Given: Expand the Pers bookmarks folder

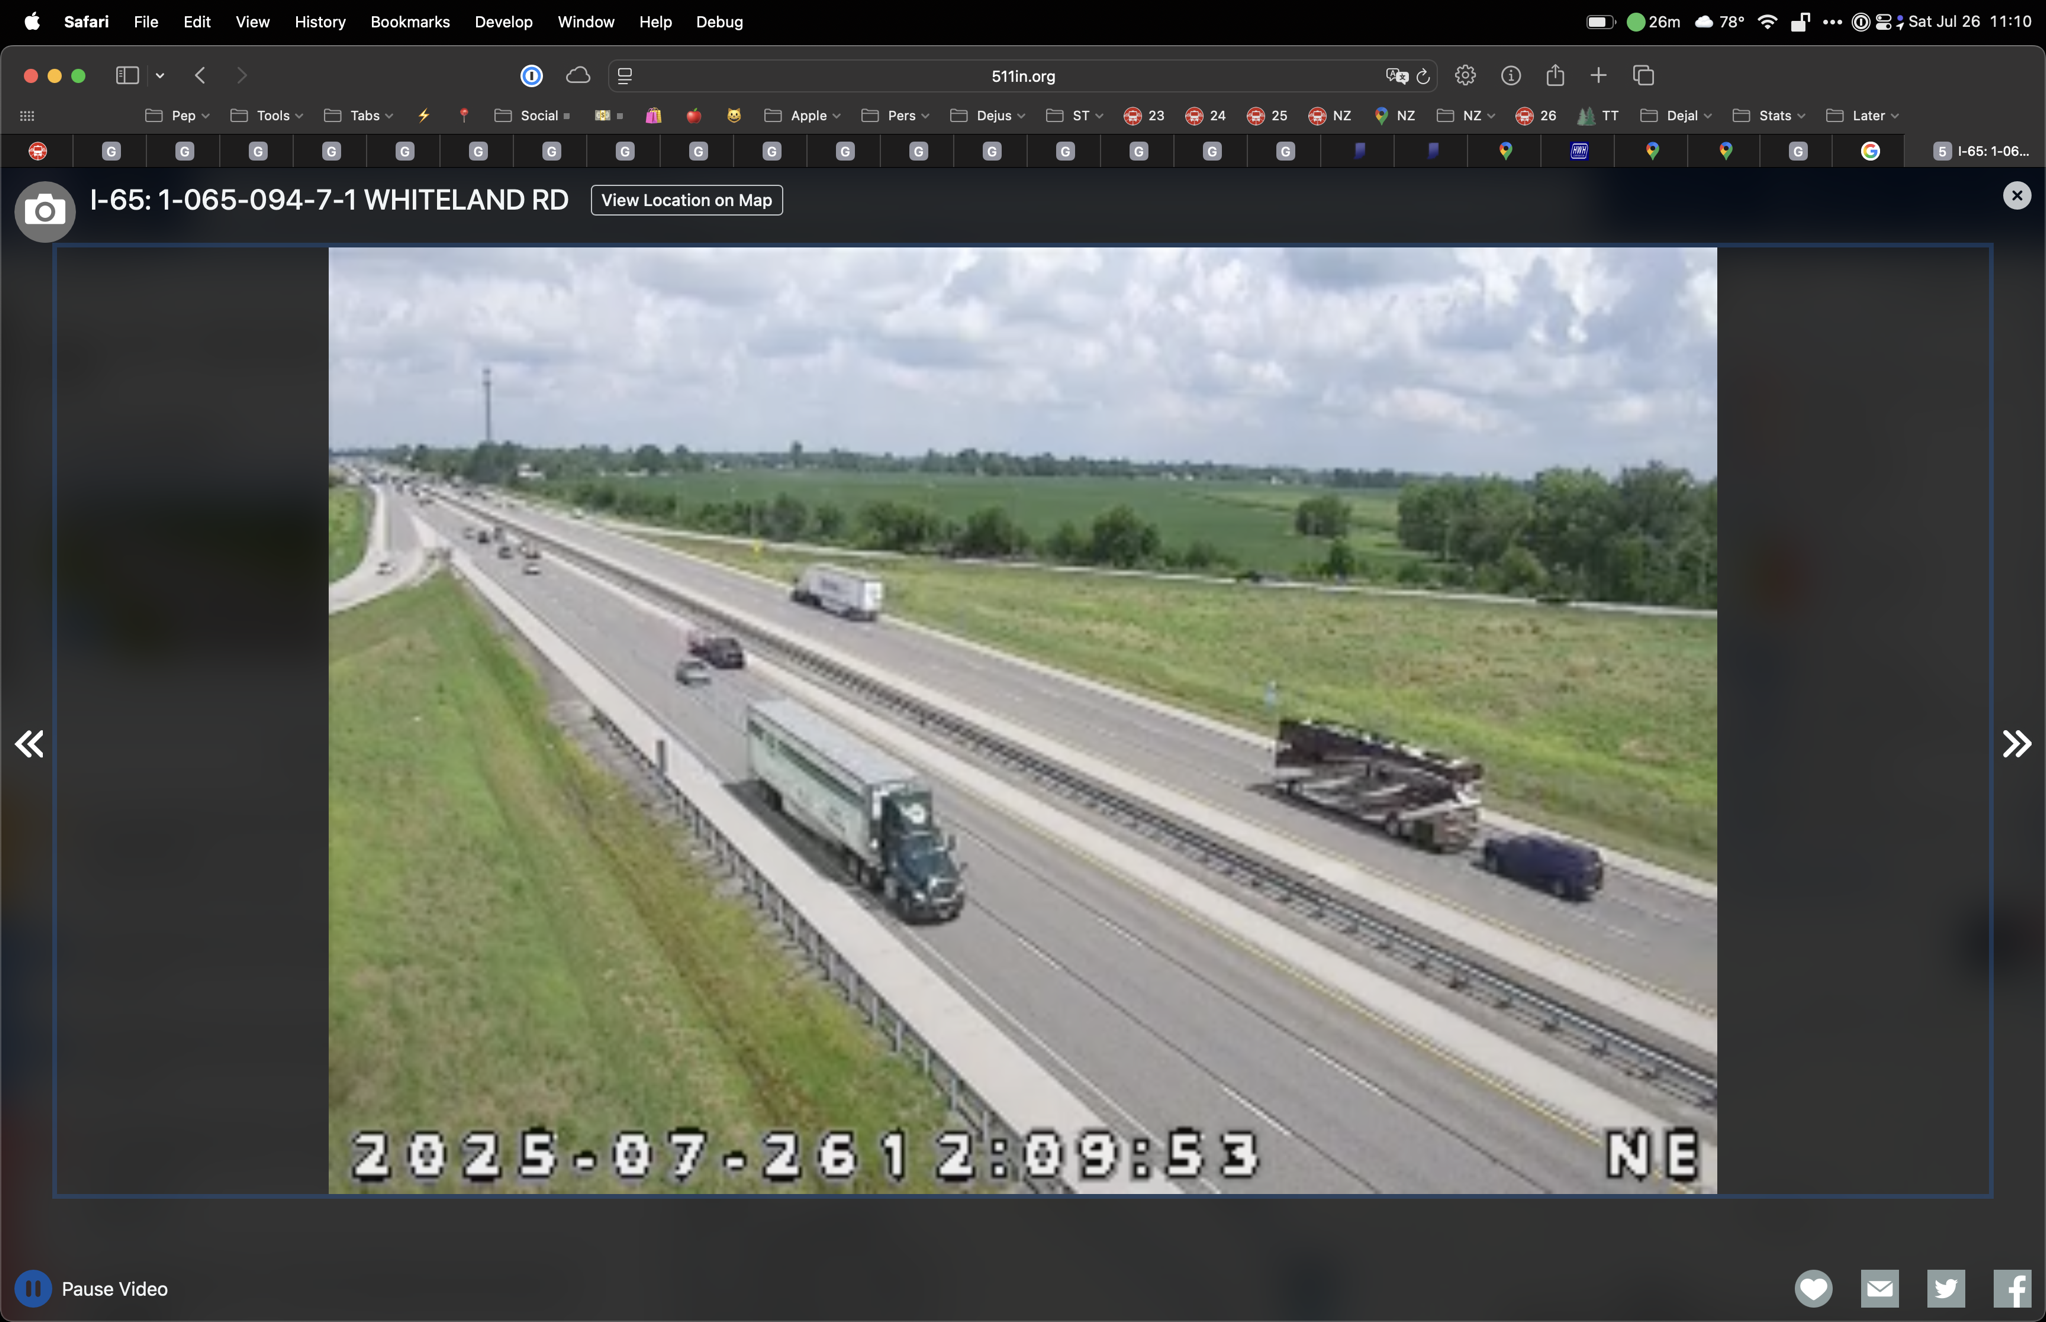Looking at the screenshot, I should 896,116.
